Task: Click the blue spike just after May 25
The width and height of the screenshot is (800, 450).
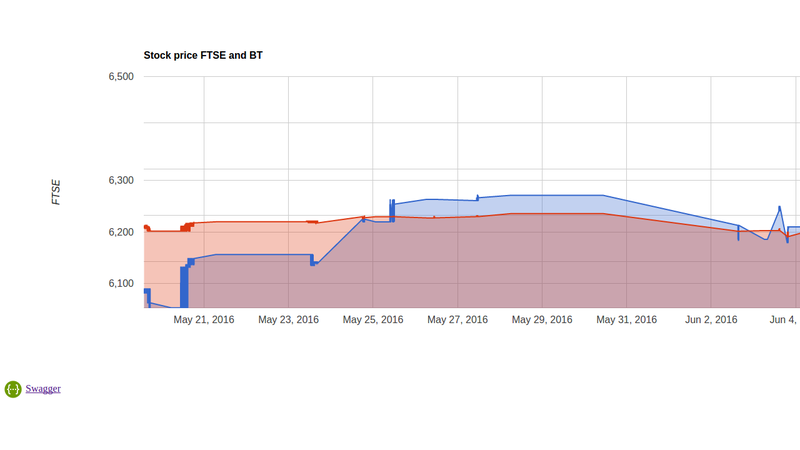Action: (392, 209)
